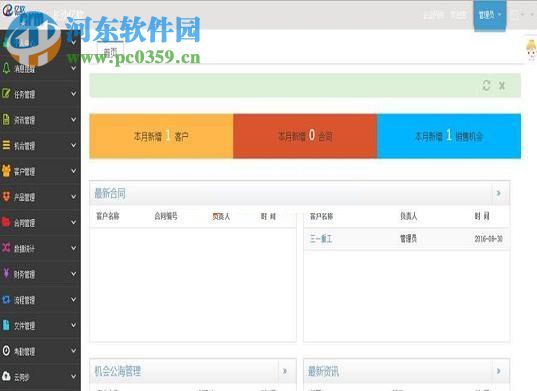Switch to the 首页 tab
Screen dimensions: 537x391
110,52
